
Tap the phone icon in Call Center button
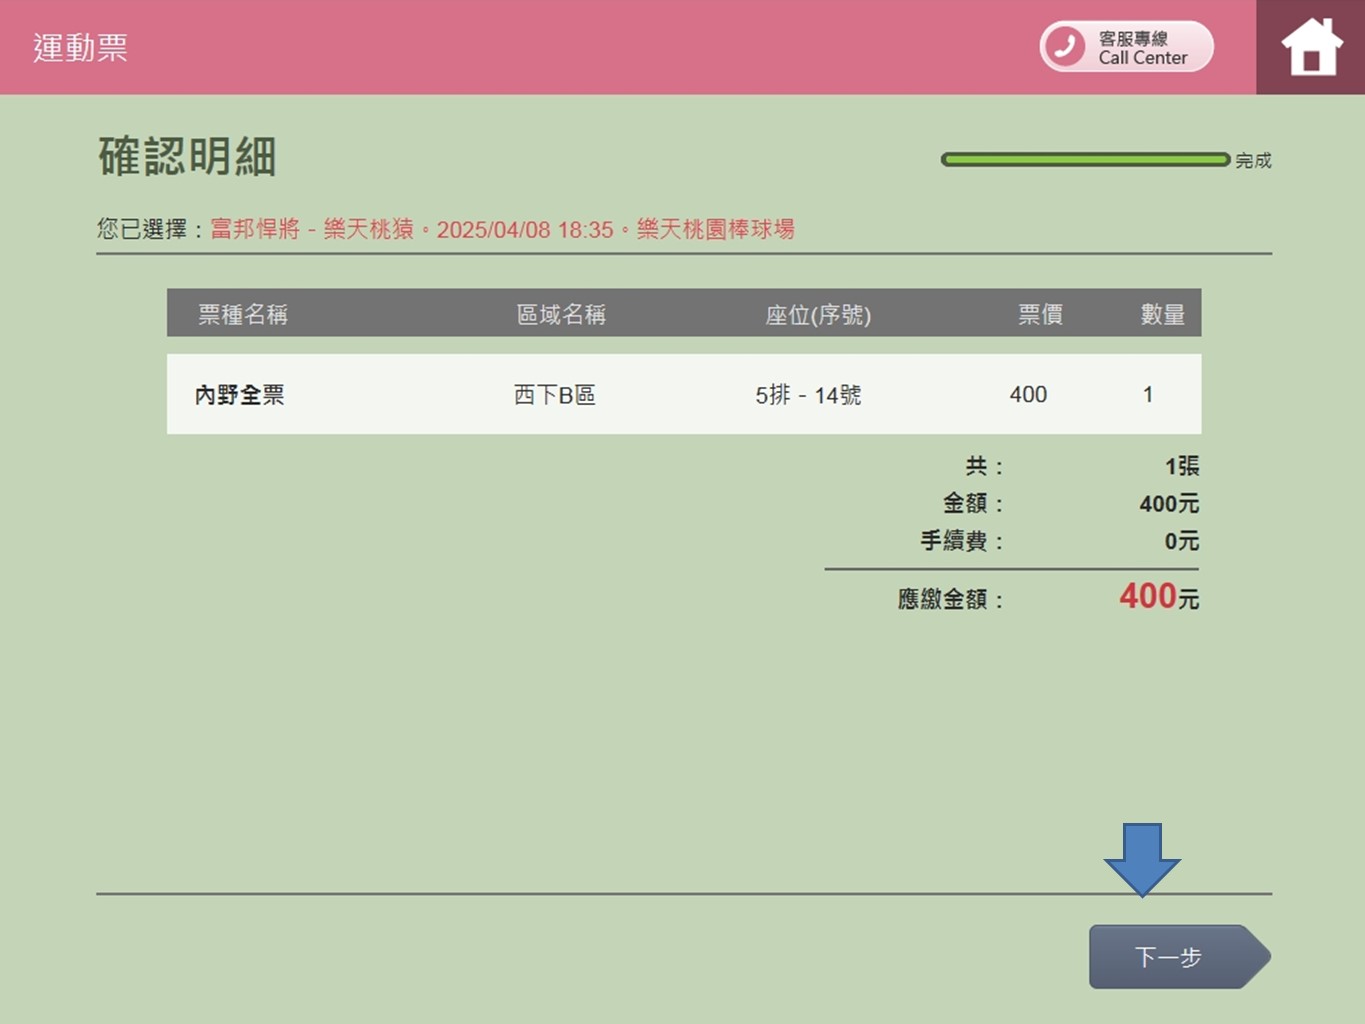tap(1066, 47)
